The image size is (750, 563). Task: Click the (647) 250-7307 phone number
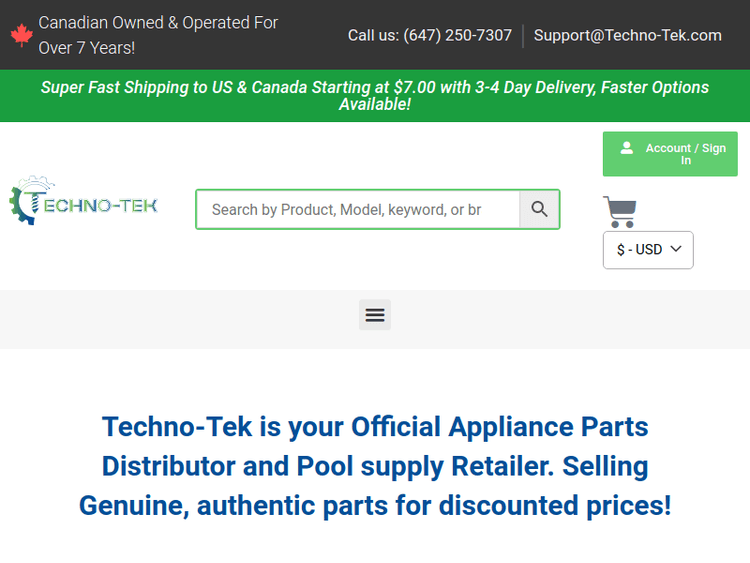457,35
